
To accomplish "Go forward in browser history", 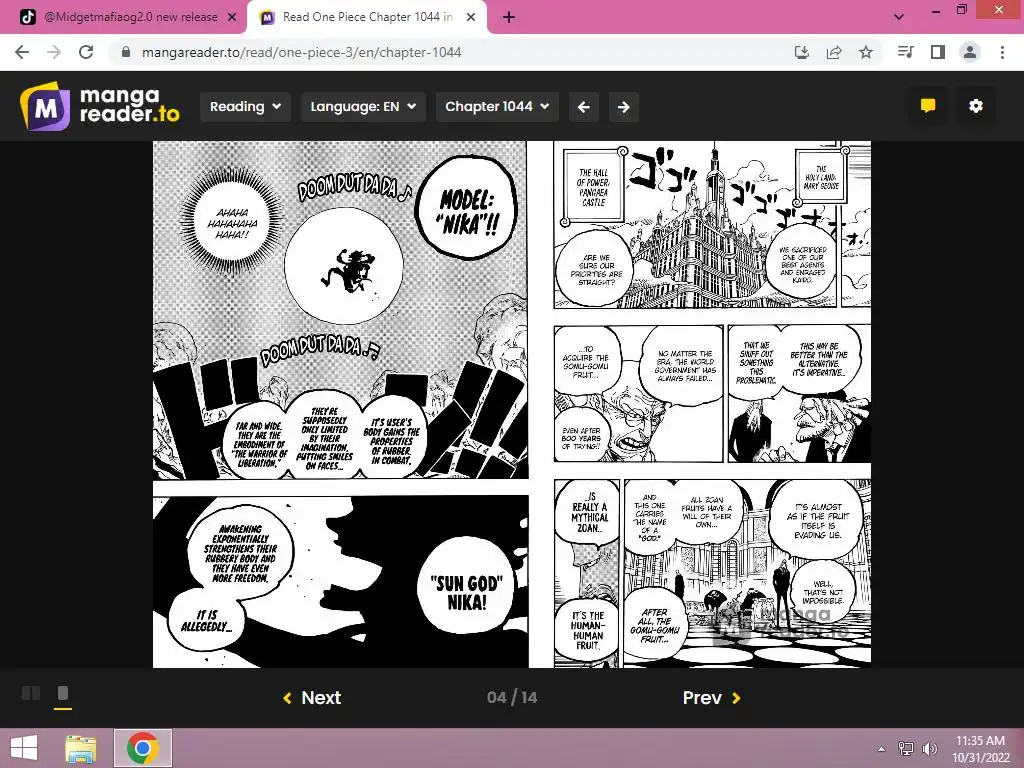I will click(54, 52).
